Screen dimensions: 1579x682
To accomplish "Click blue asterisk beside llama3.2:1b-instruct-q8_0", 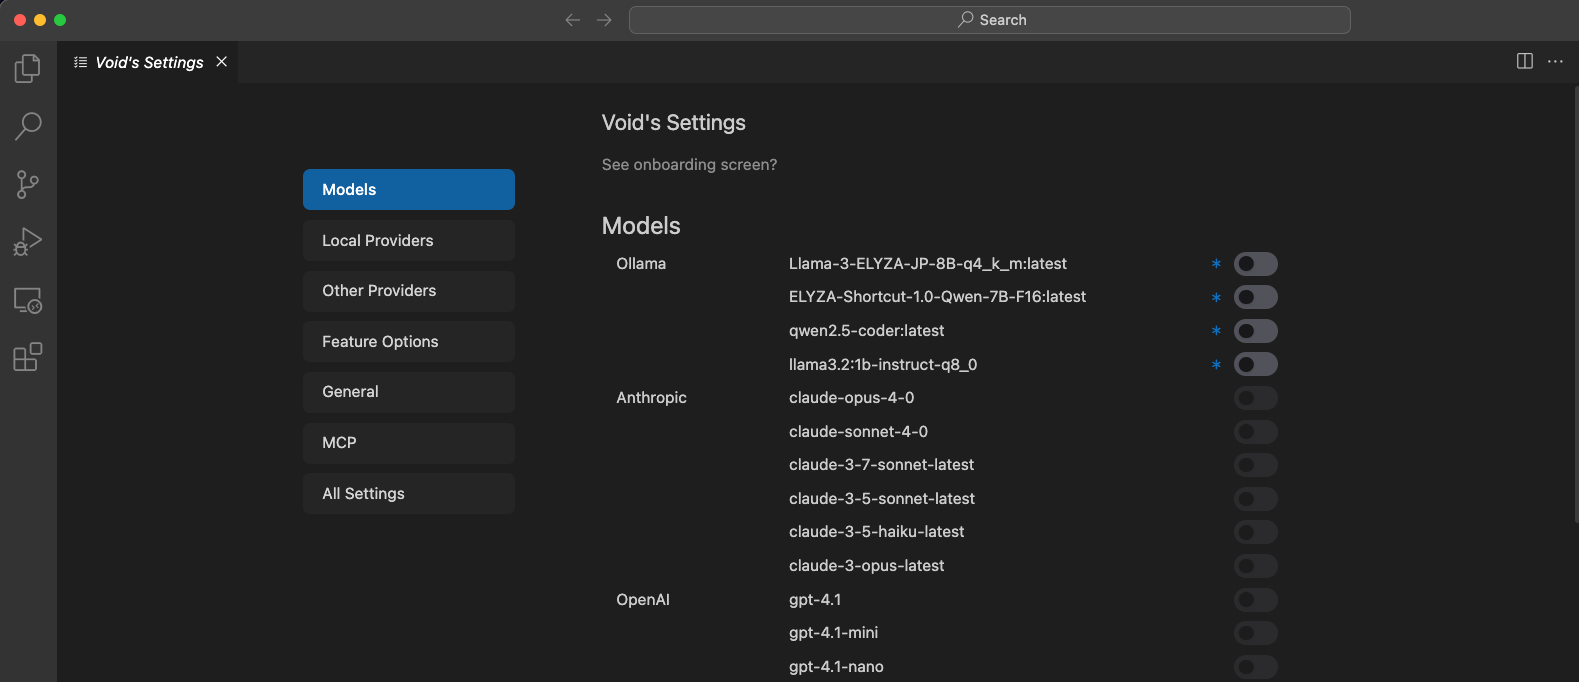I will 1216,365.
